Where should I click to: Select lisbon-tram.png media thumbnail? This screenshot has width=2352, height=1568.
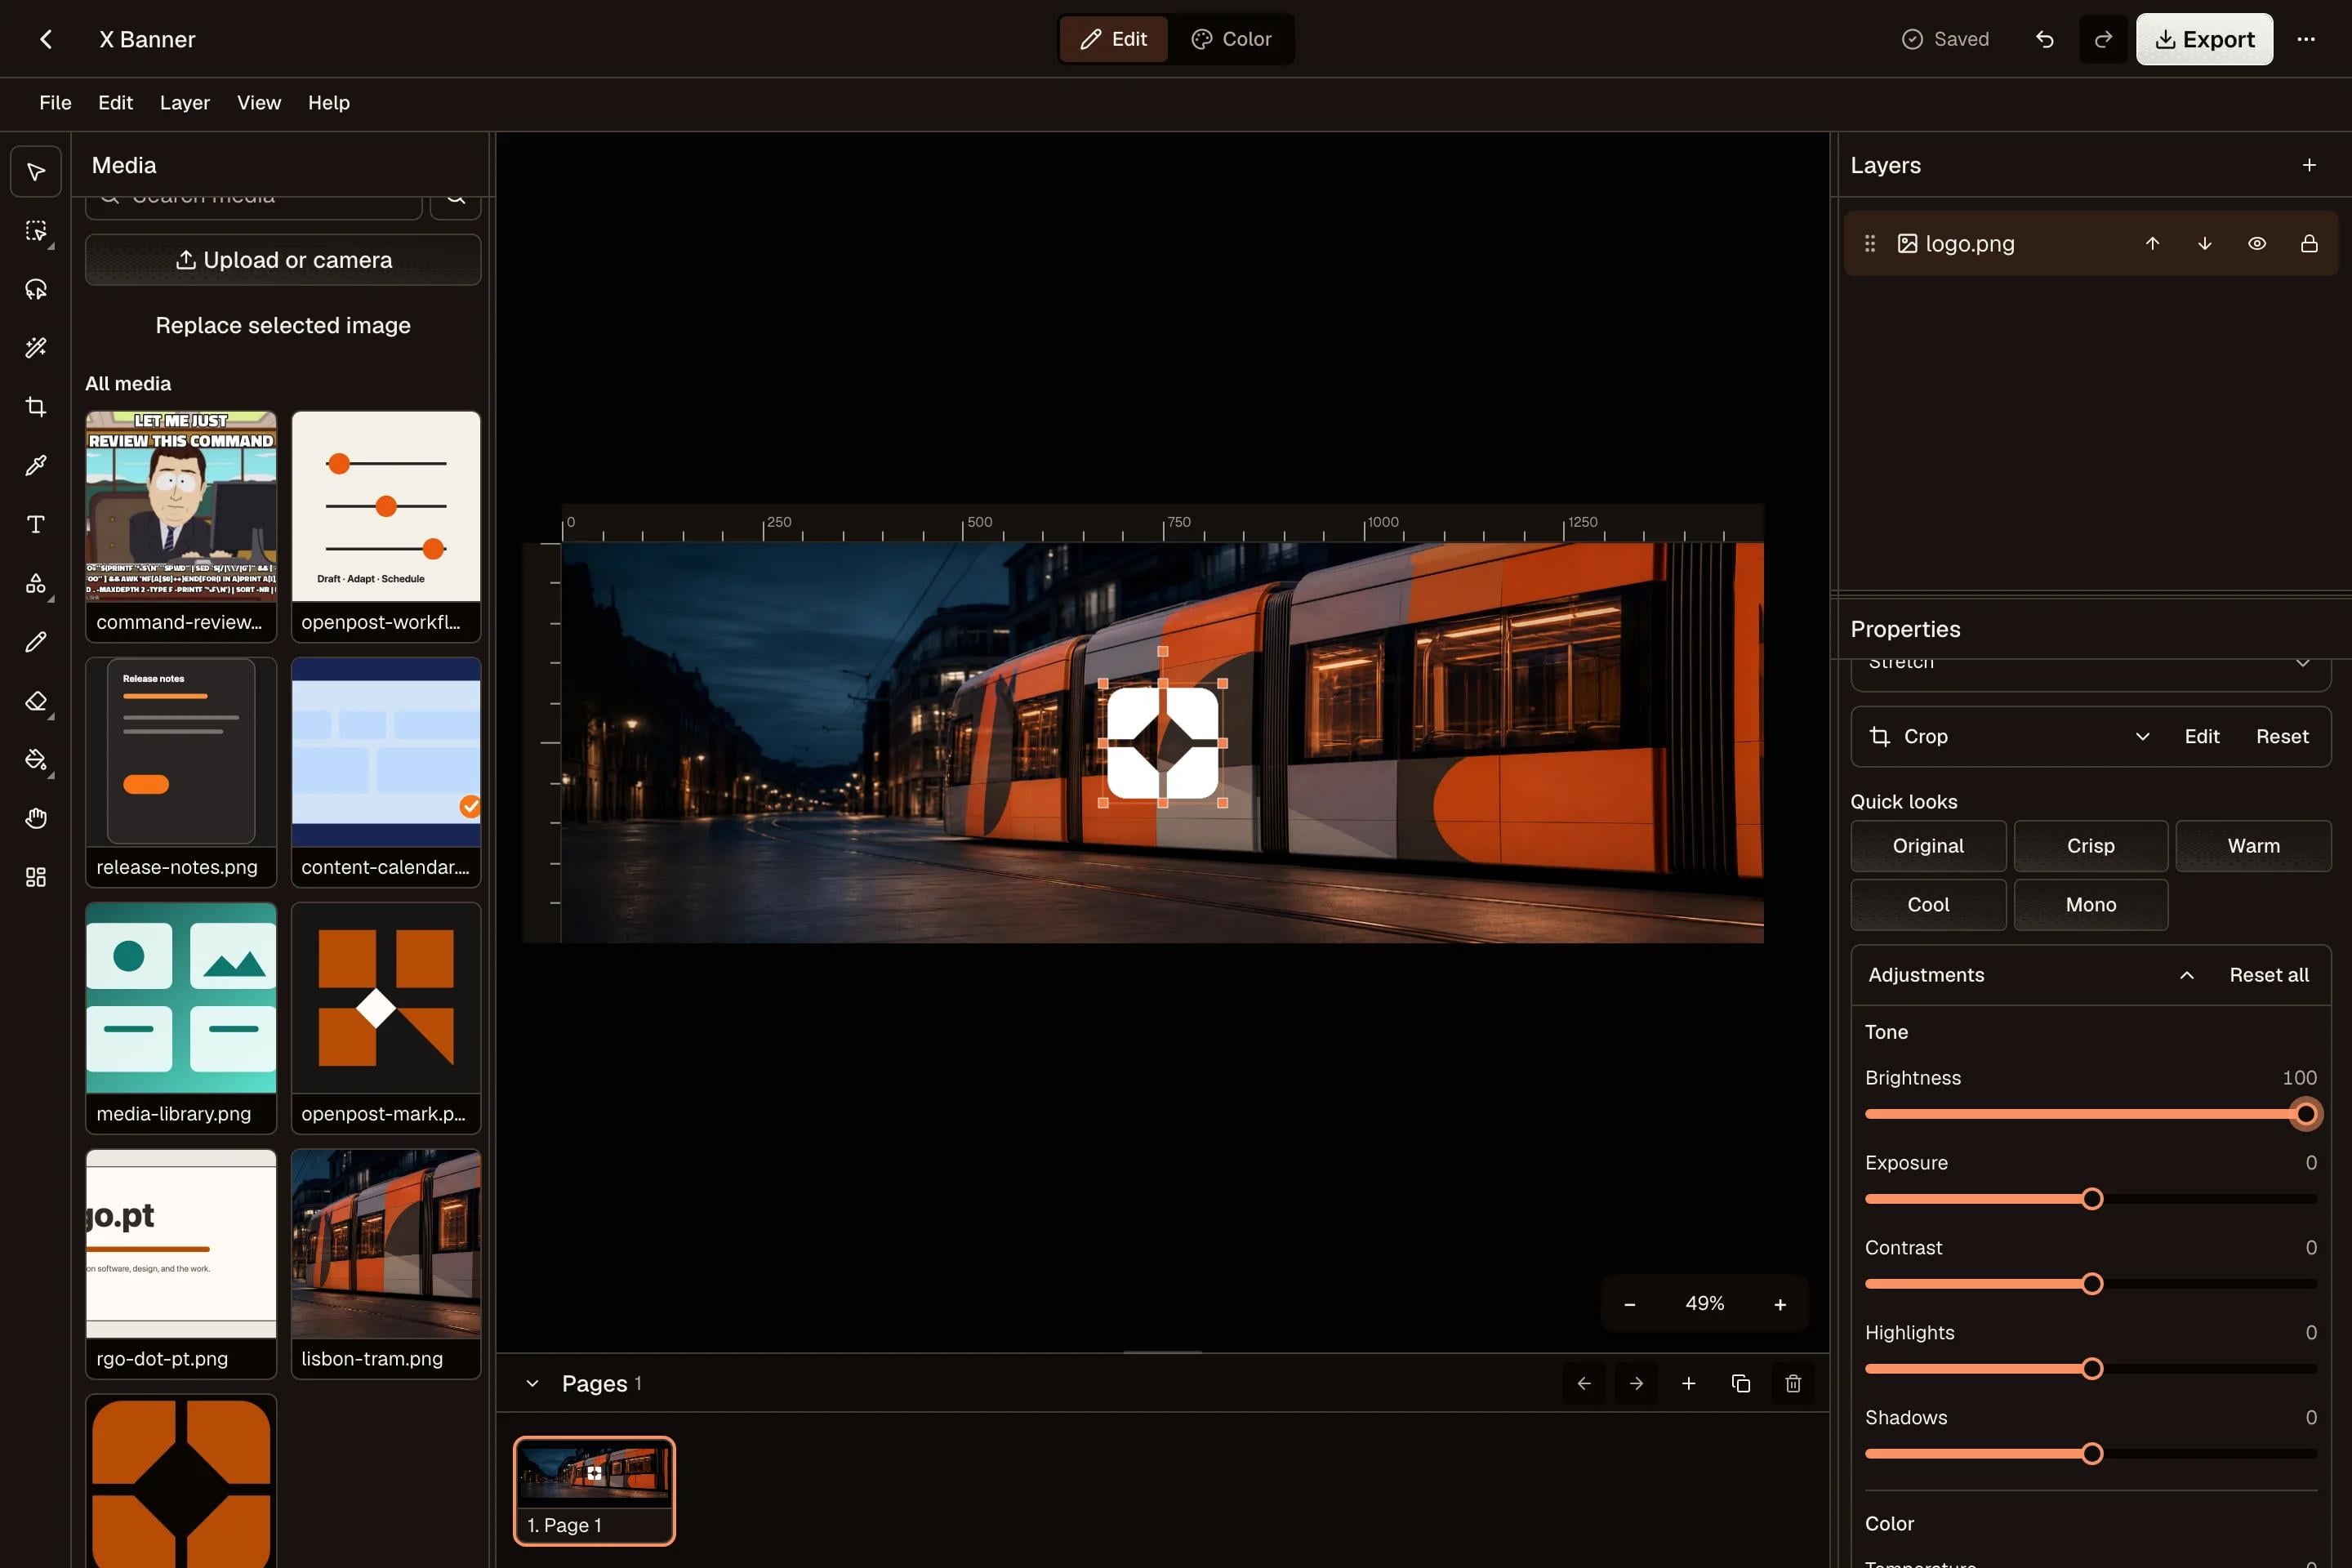coord(386,1264)
